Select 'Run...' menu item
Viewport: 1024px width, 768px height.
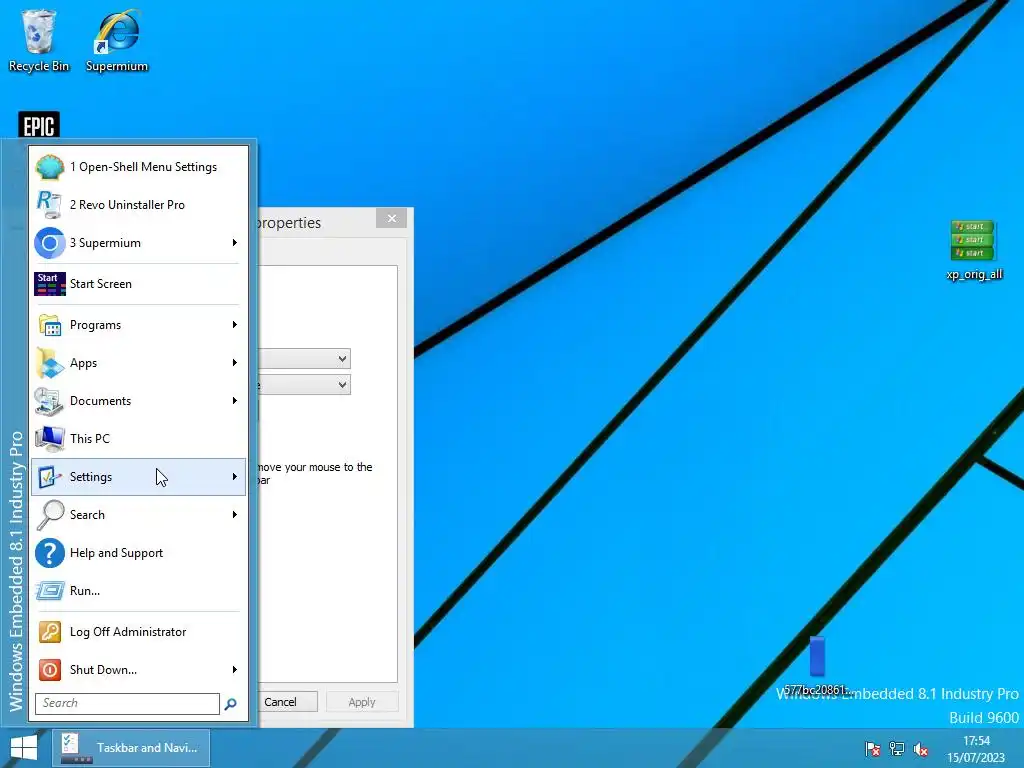point(138,591)
